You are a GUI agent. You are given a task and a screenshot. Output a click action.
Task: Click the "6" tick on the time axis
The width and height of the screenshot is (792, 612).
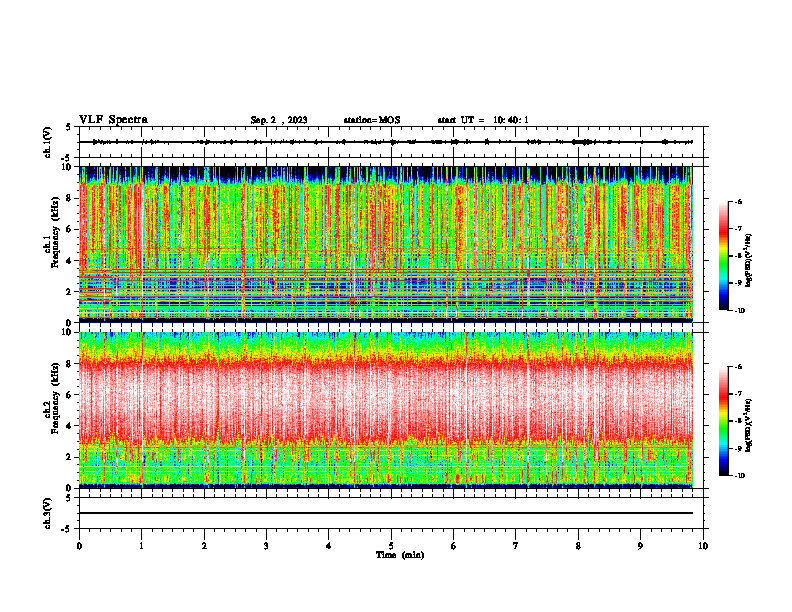tap(454, 546)
